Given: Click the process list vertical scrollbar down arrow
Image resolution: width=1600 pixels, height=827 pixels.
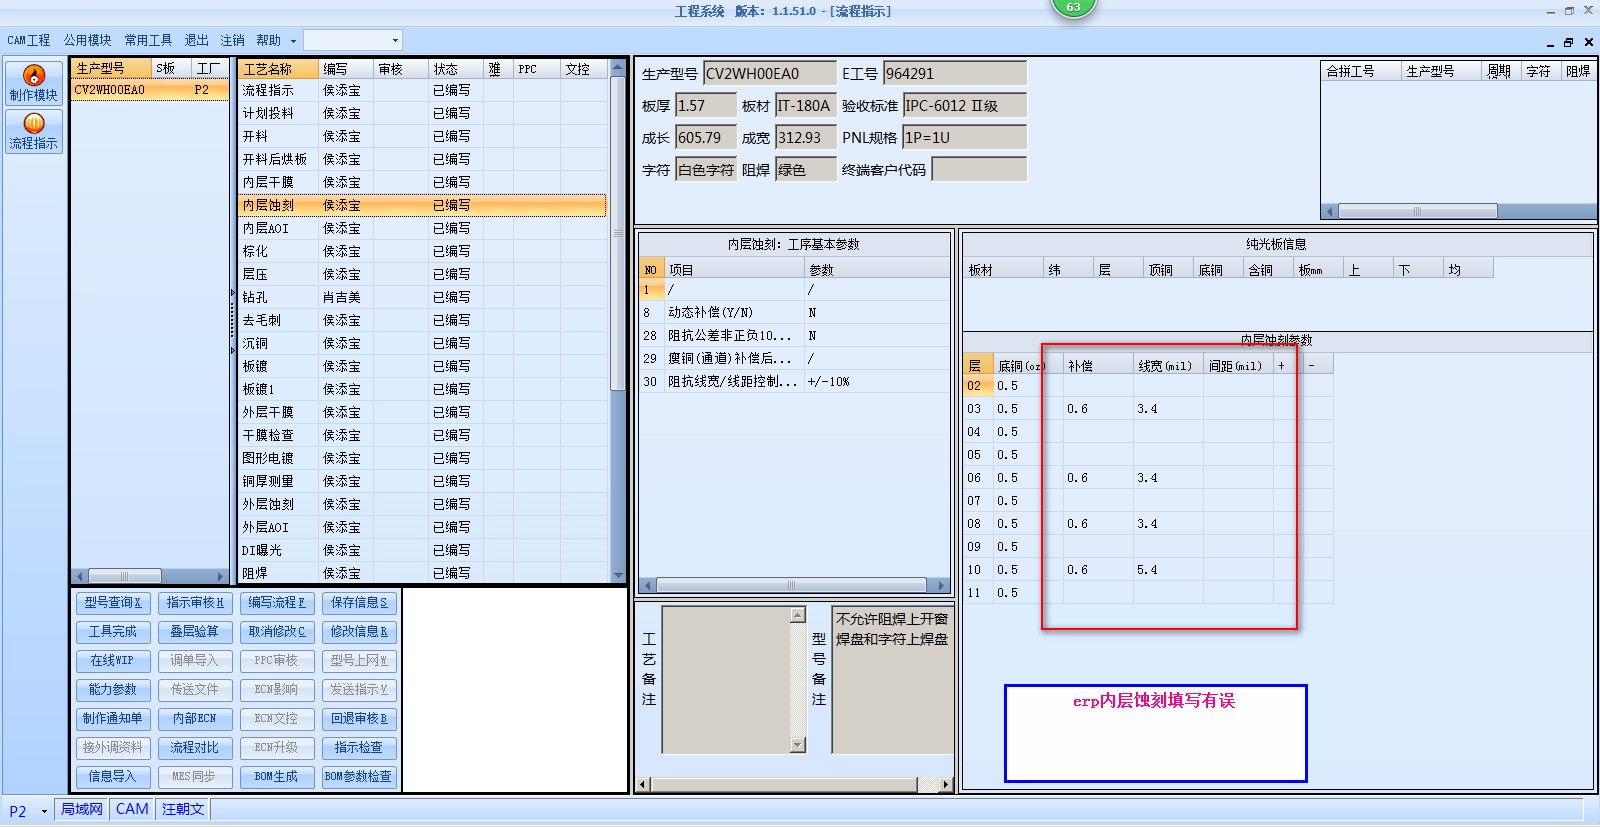Looking at the screenshot, I should click(x=618, y=576).
